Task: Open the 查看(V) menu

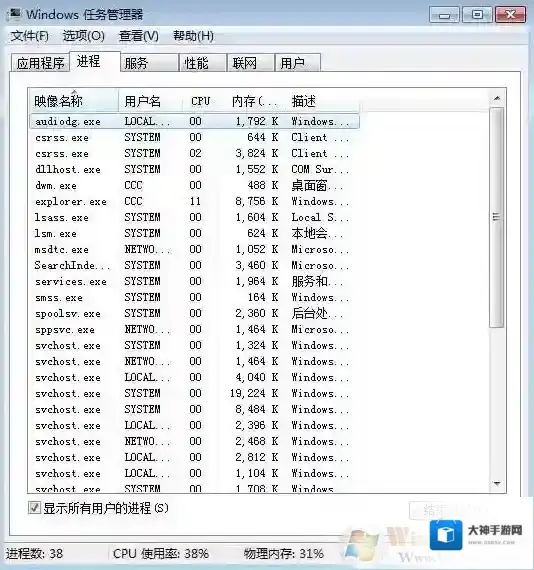Action: tap(139, 36)
